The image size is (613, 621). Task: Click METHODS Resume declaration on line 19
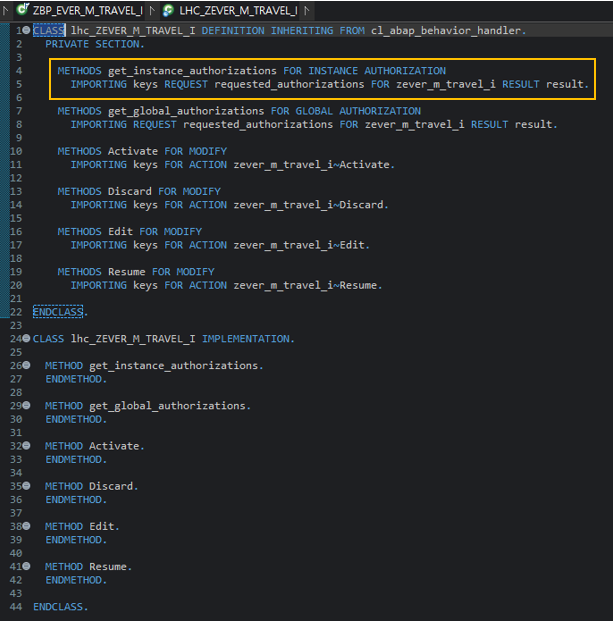(x=135, y=272)
